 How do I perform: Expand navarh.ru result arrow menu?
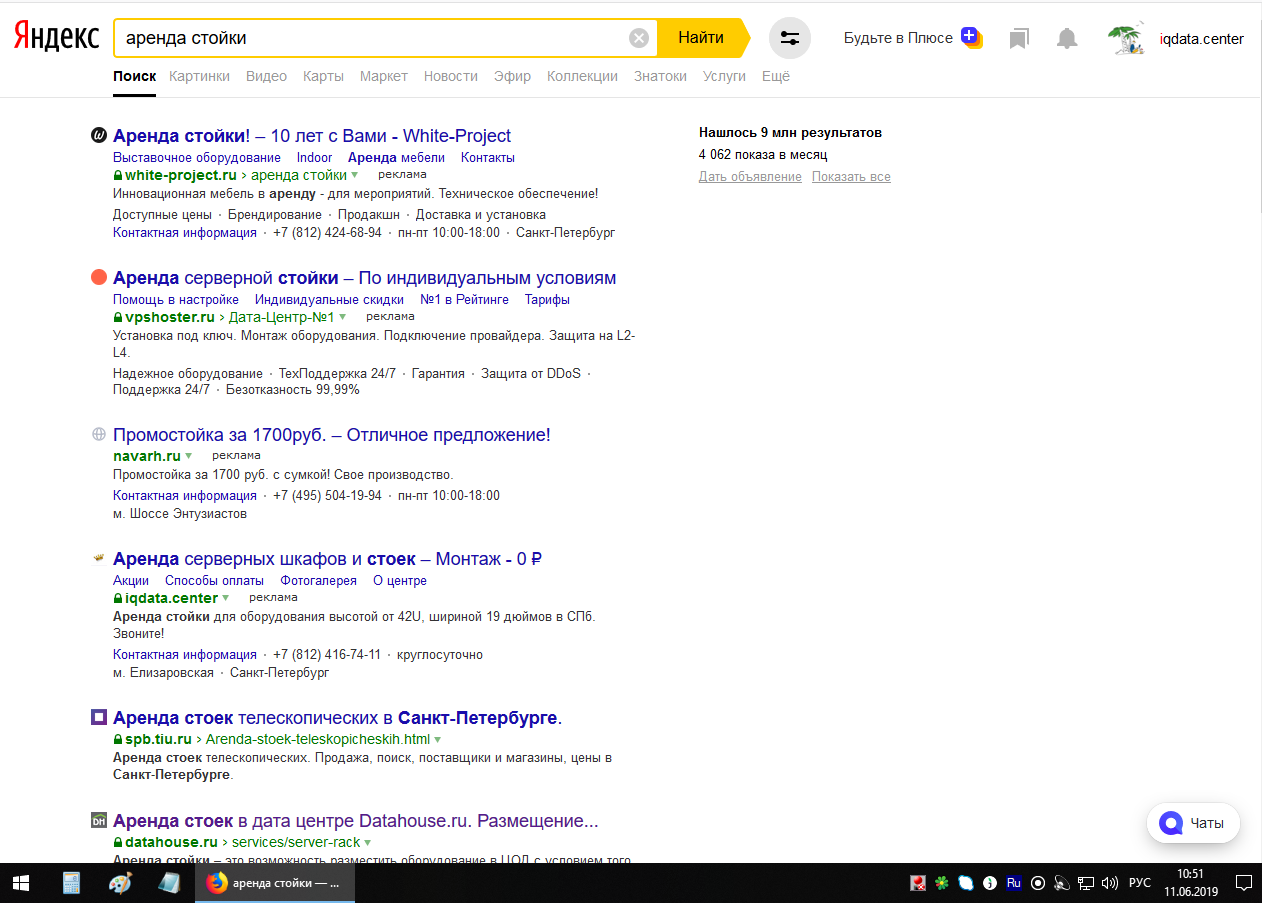pyautogui.click(x=188, y=456)
